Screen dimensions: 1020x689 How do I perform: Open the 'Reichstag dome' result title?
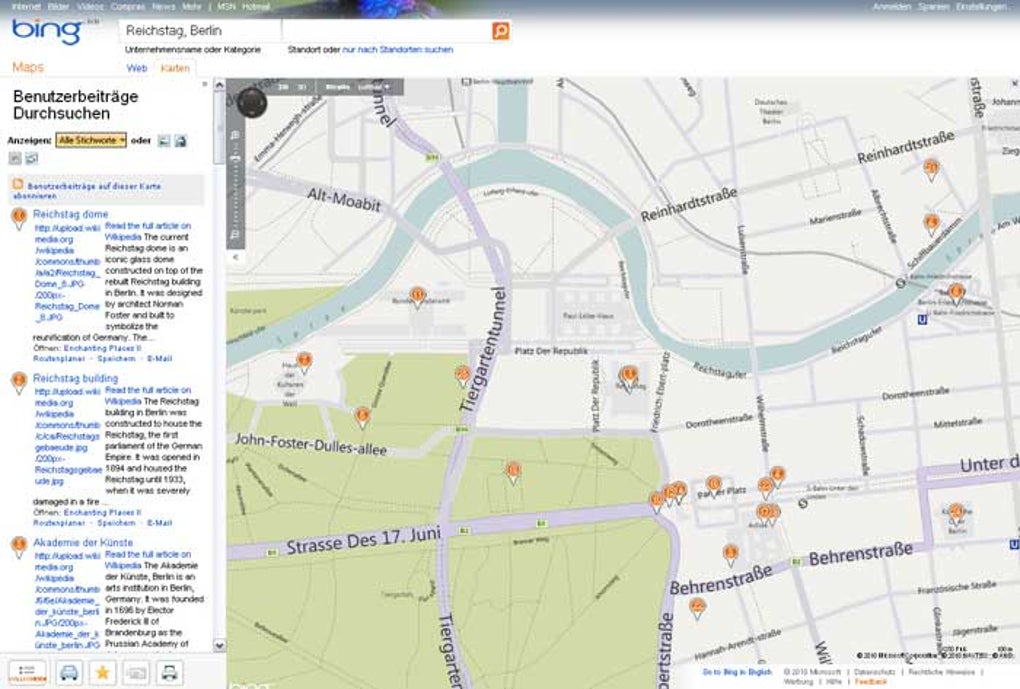pyautogui.click(x=71, y=214)
